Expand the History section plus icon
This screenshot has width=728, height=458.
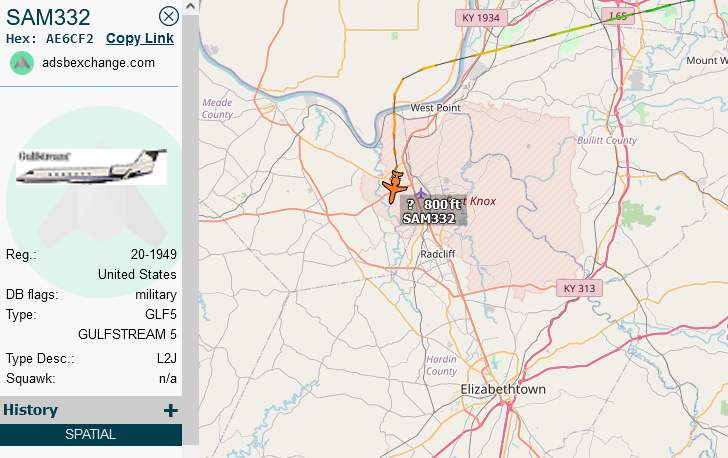170,410
